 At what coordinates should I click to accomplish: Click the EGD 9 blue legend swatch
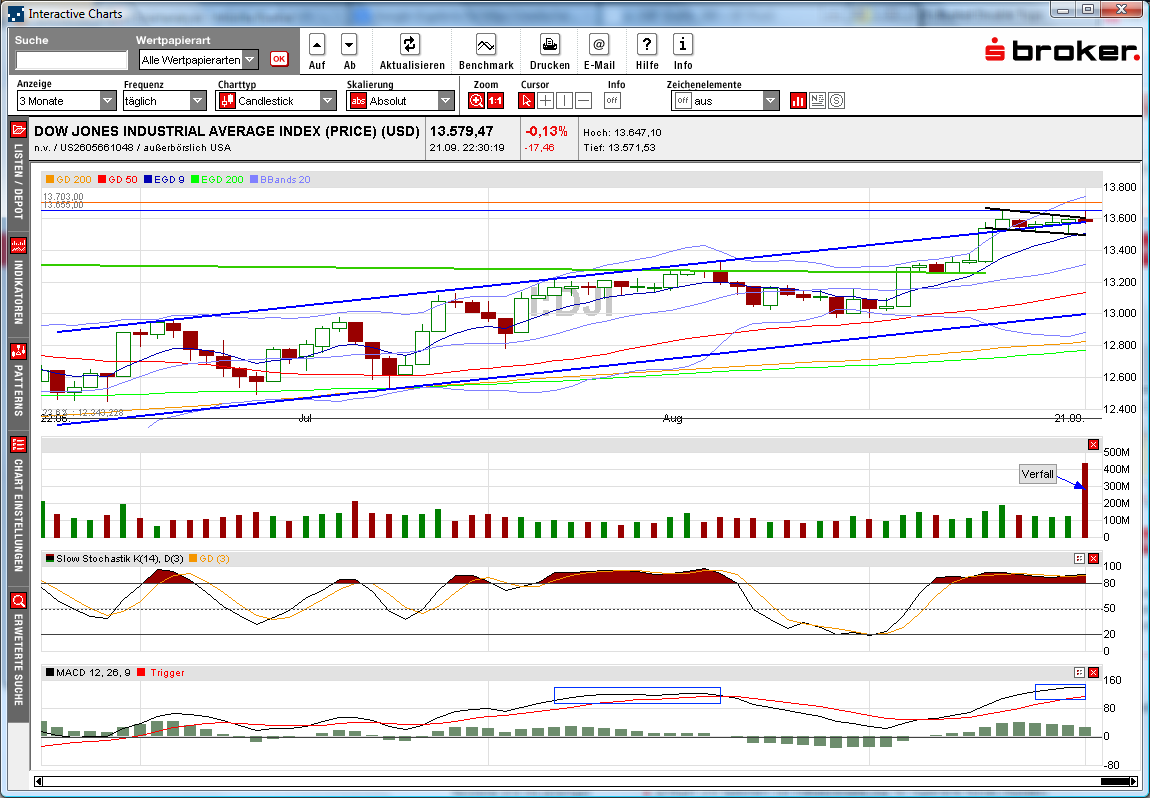pos(147,179)
